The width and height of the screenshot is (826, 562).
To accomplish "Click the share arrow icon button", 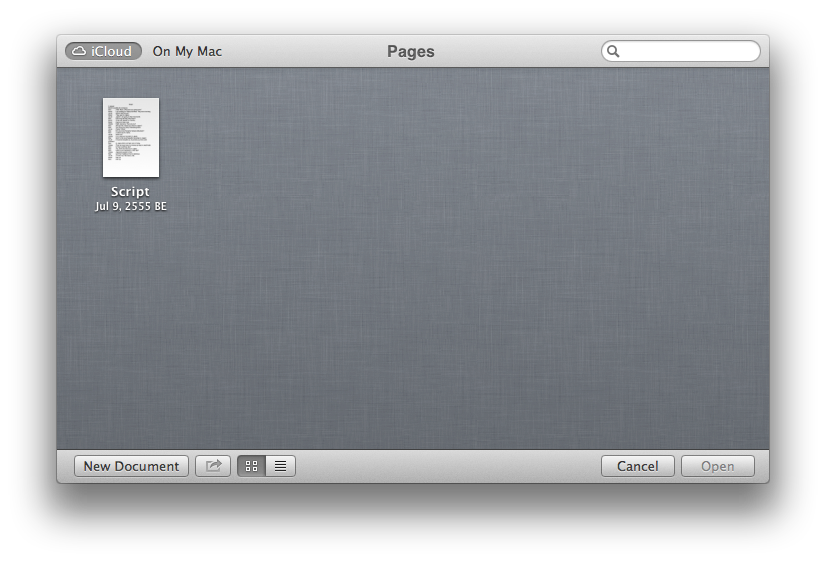I will [x=212, y=466].
